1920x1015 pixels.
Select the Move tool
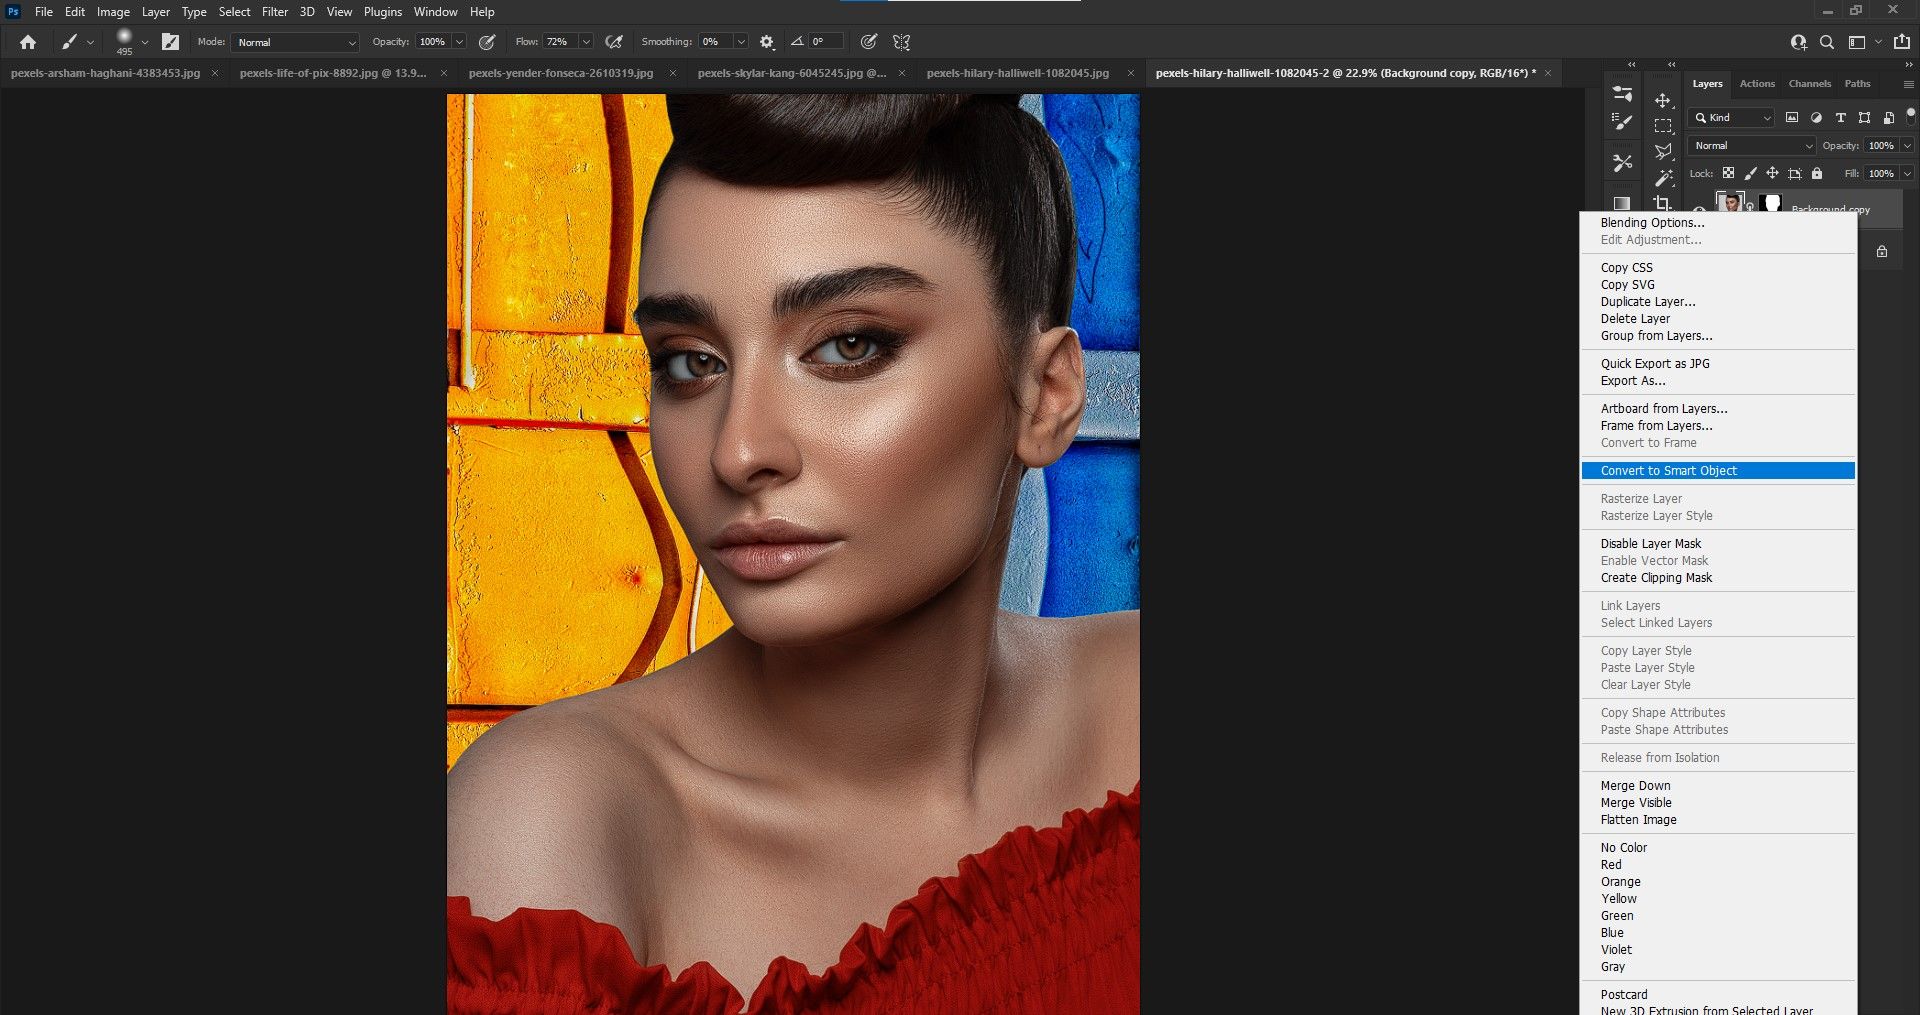1663,101
